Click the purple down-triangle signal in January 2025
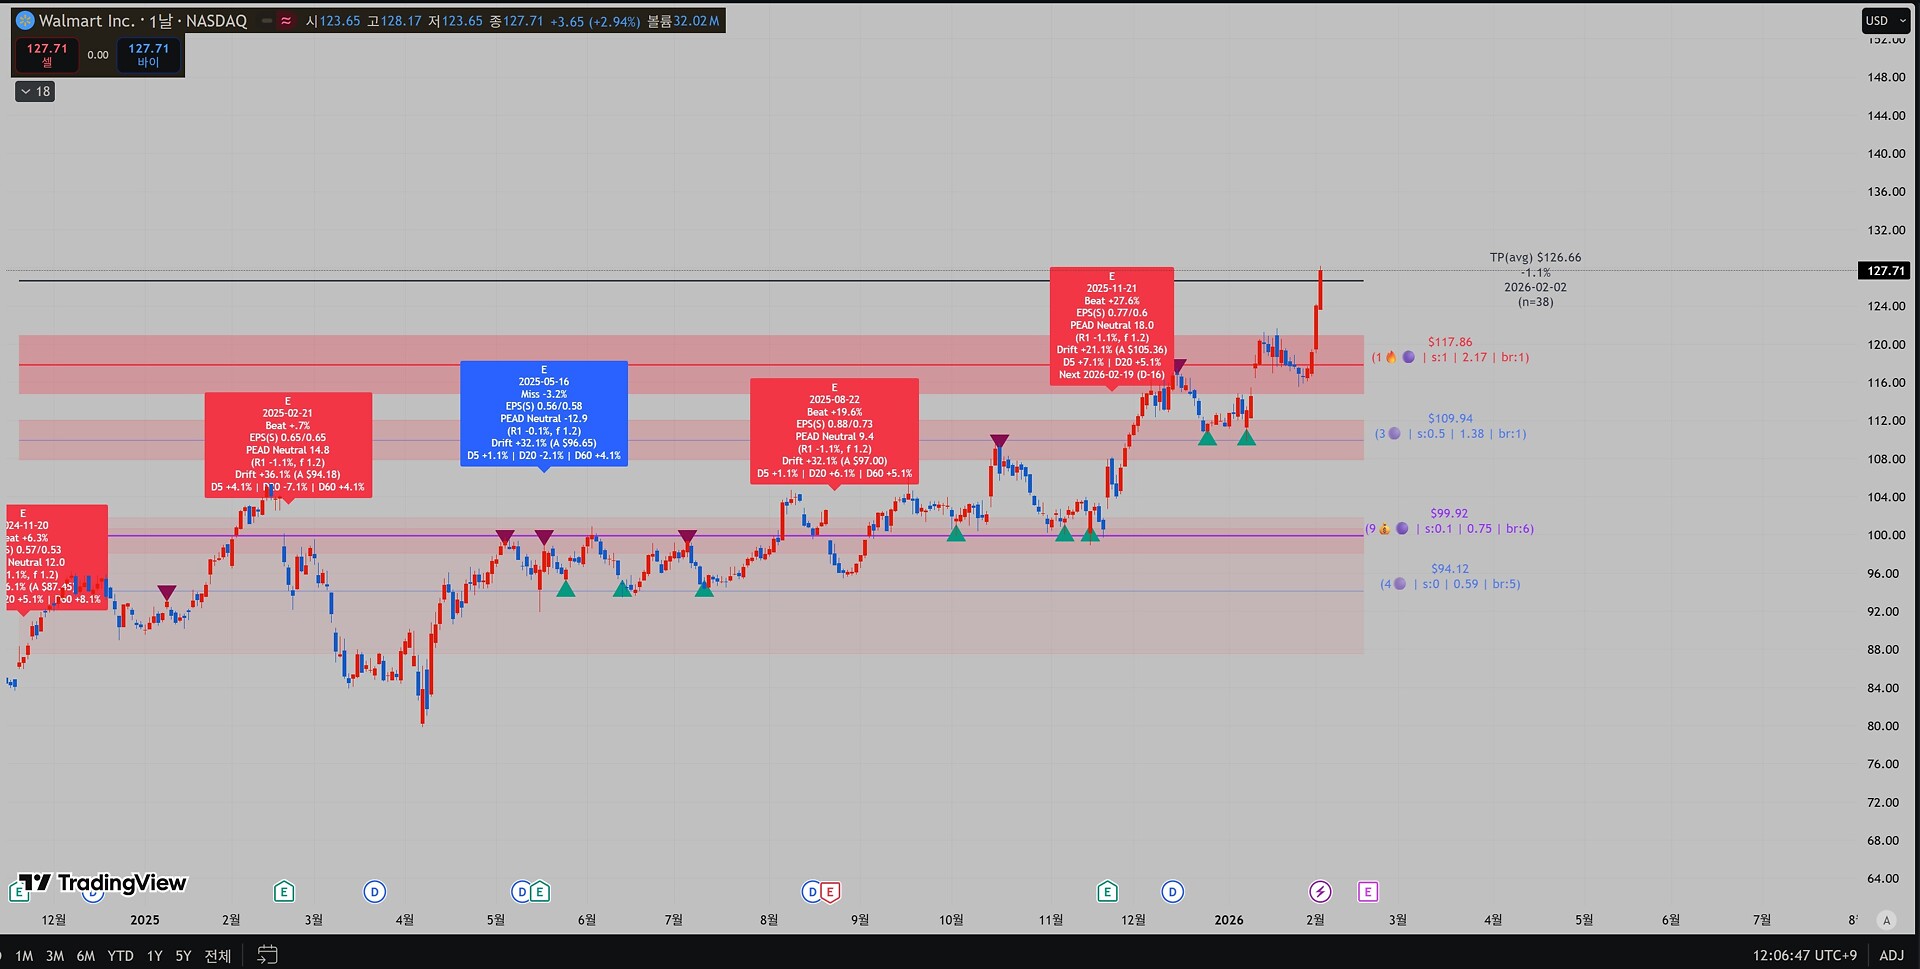 [167, 593]
